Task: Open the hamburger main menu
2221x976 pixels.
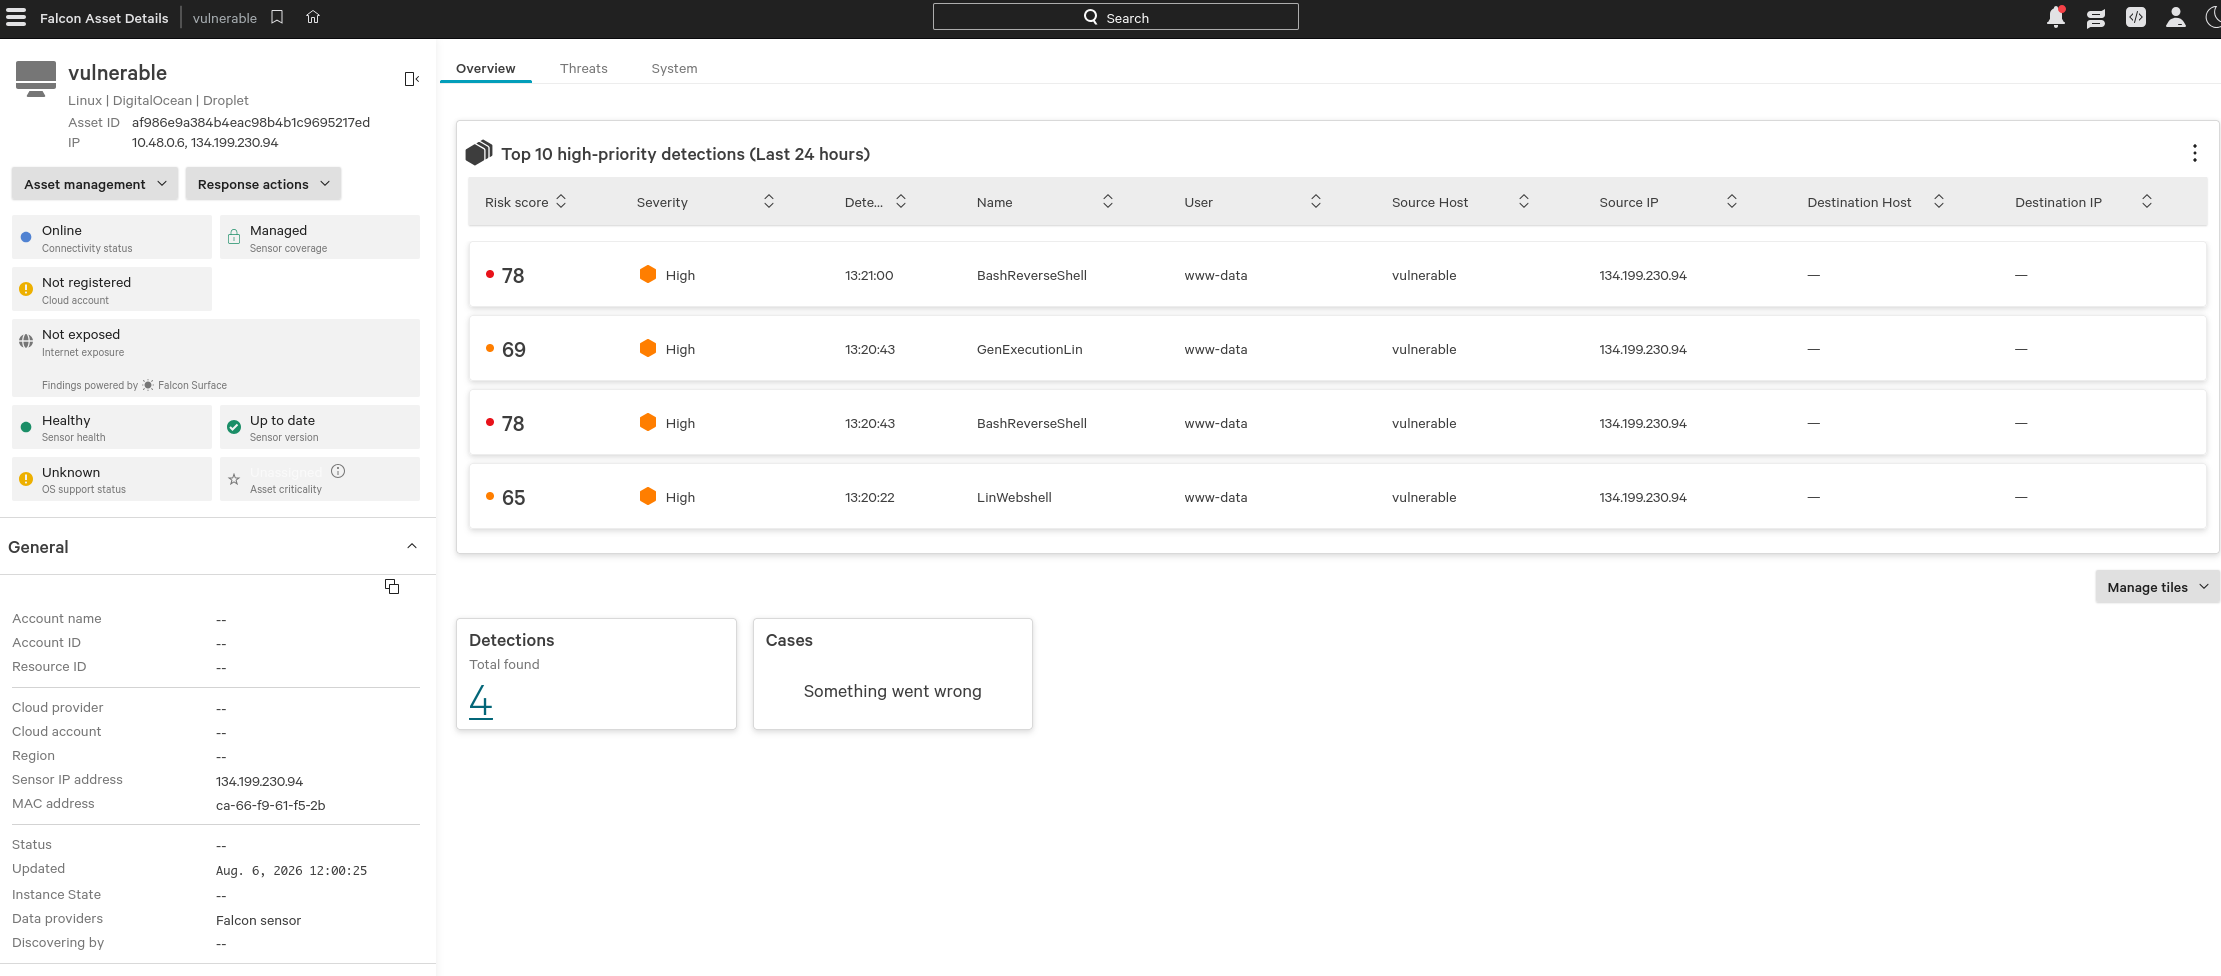Action: 16,17
